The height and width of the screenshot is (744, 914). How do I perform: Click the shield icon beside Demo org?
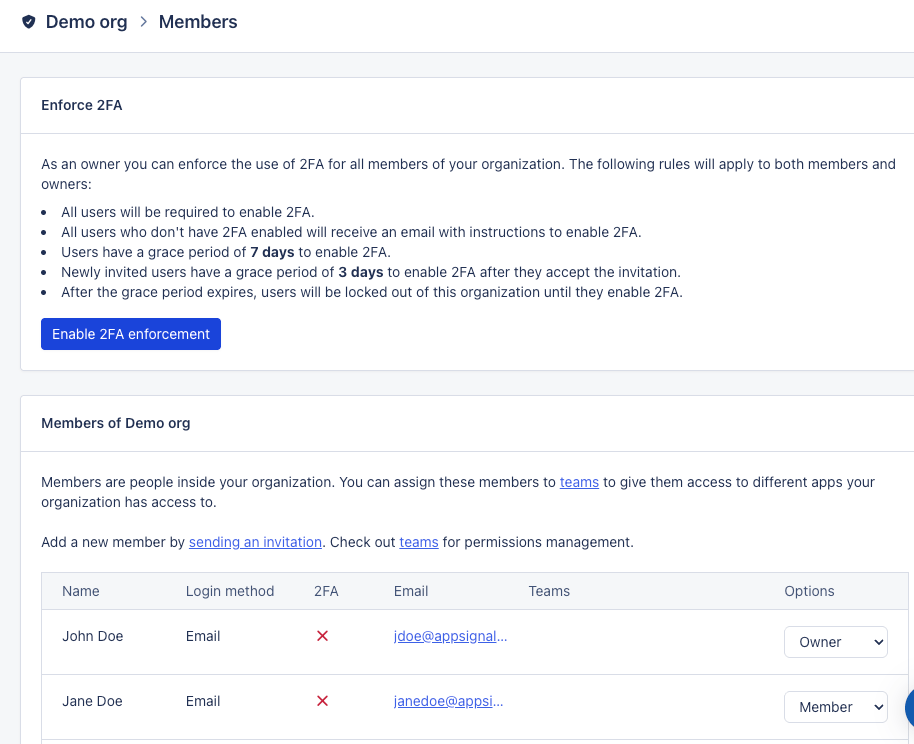pyautogui.click(x=29, y=22)
